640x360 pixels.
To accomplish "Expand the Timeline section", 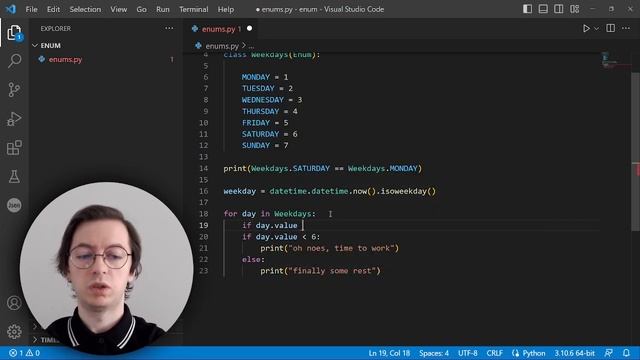I will click(46, 340).
